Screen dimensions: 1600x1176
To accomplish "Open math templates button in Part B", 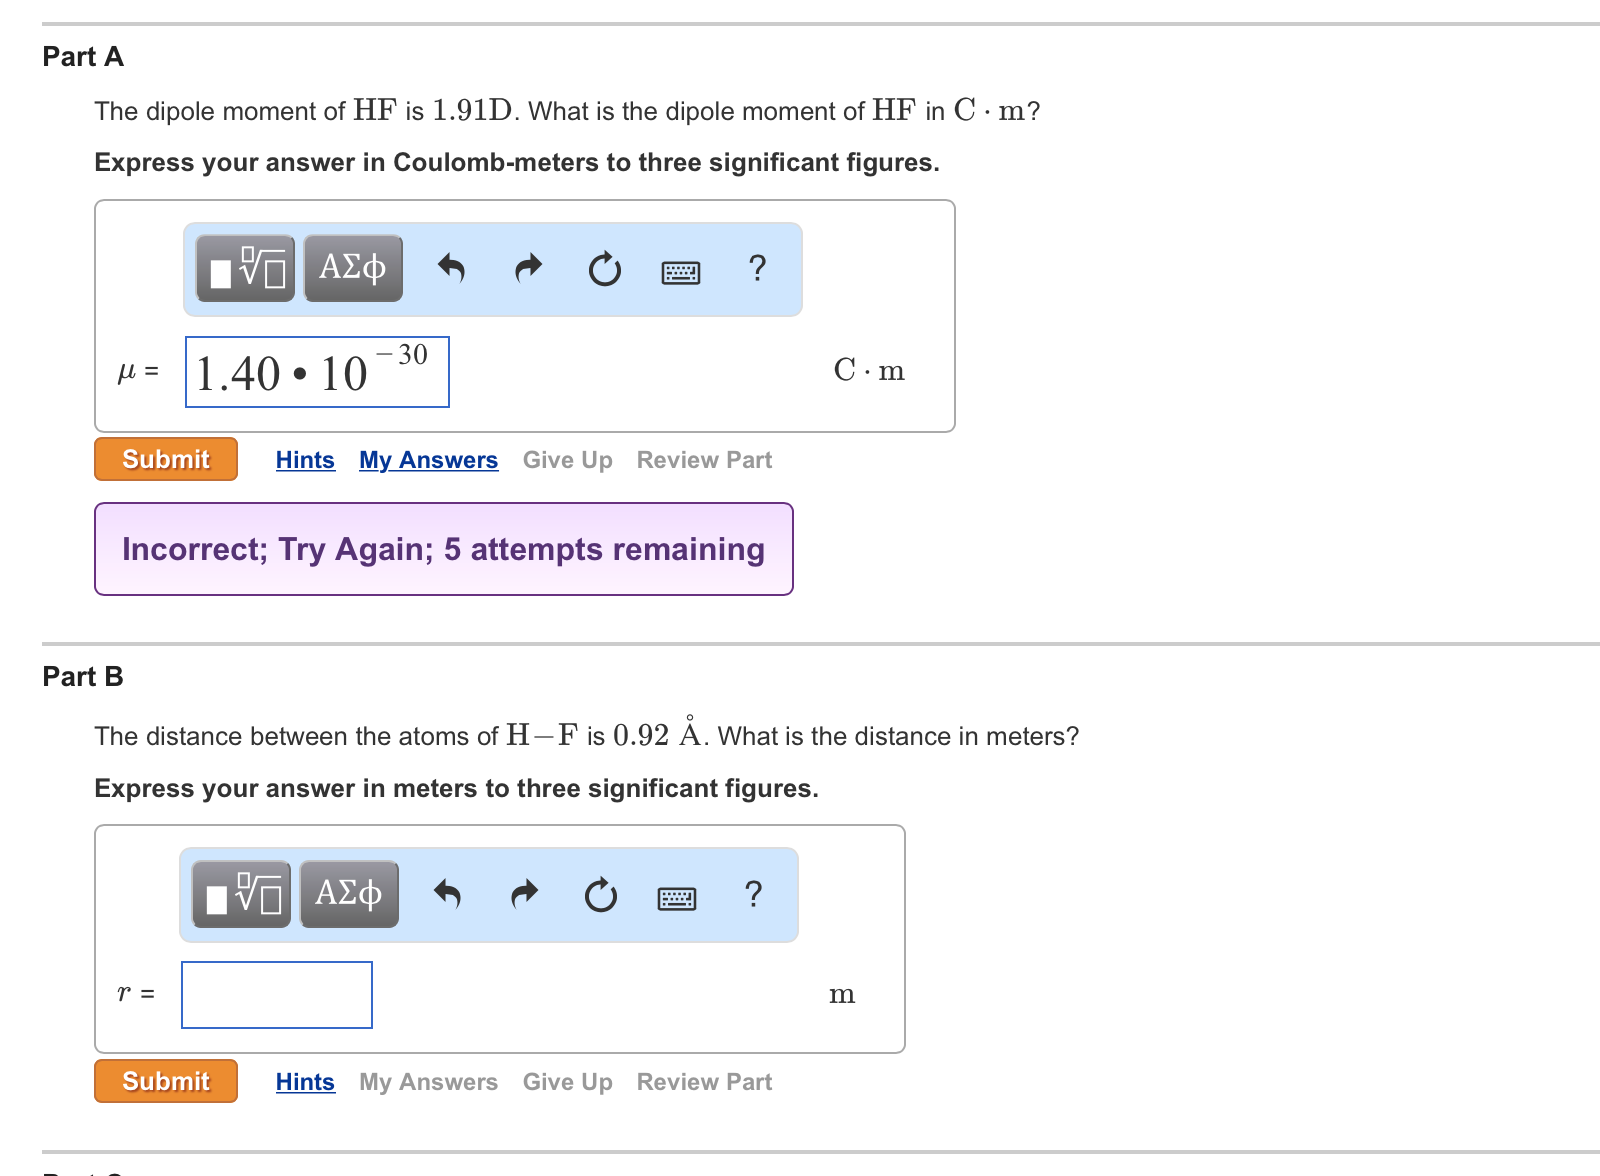I will pyautogui.click(x=242, y=895).
